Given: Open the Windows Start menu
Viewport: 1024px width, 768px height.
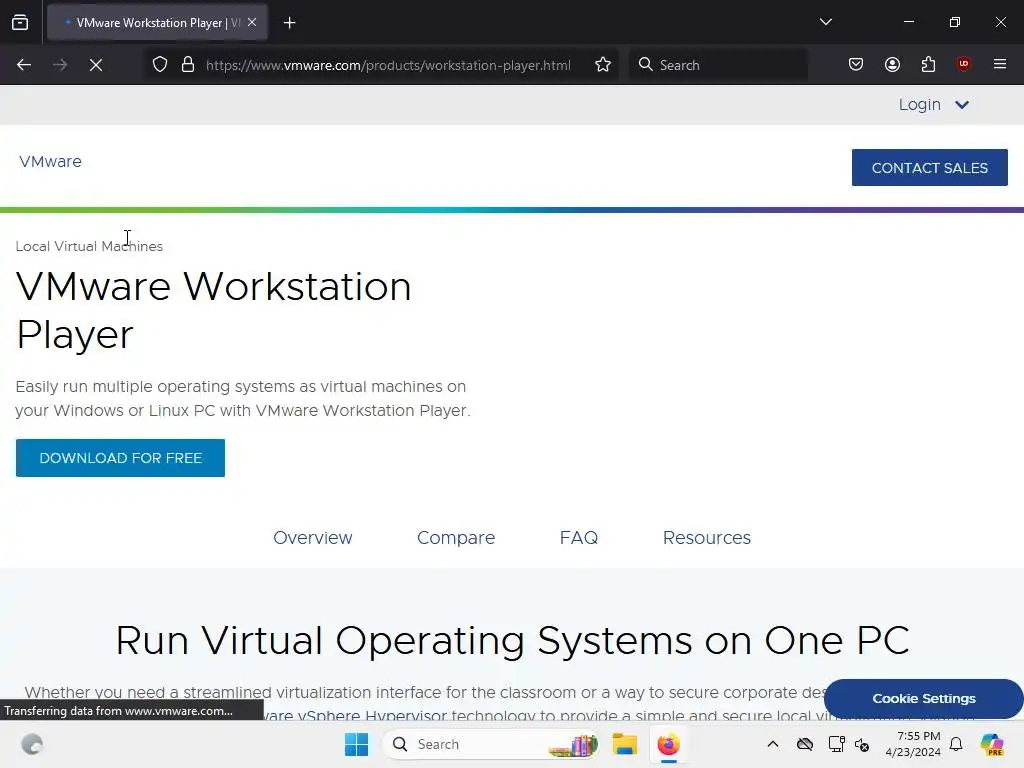Looking at the screenshot, I should pos(357,744).
